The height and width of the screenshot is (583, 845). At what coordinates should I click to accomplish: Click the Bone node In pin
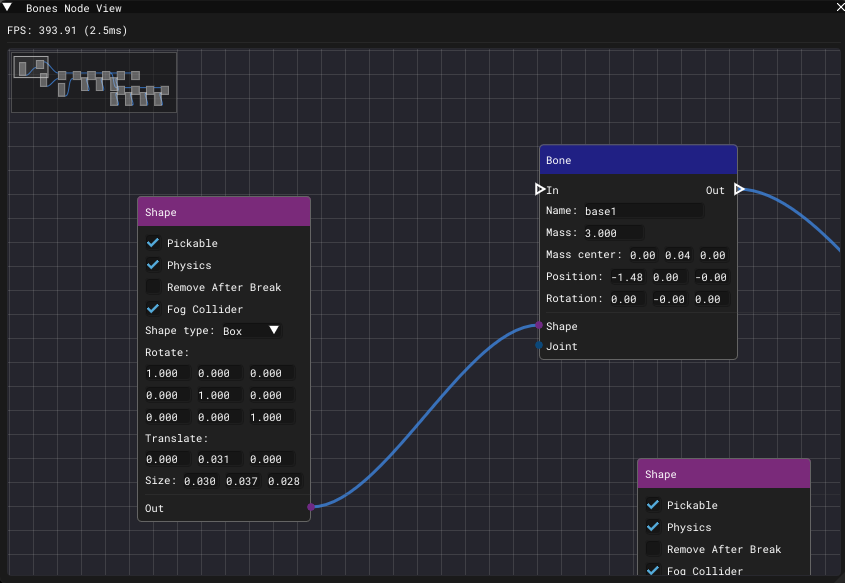pos(540,189)
